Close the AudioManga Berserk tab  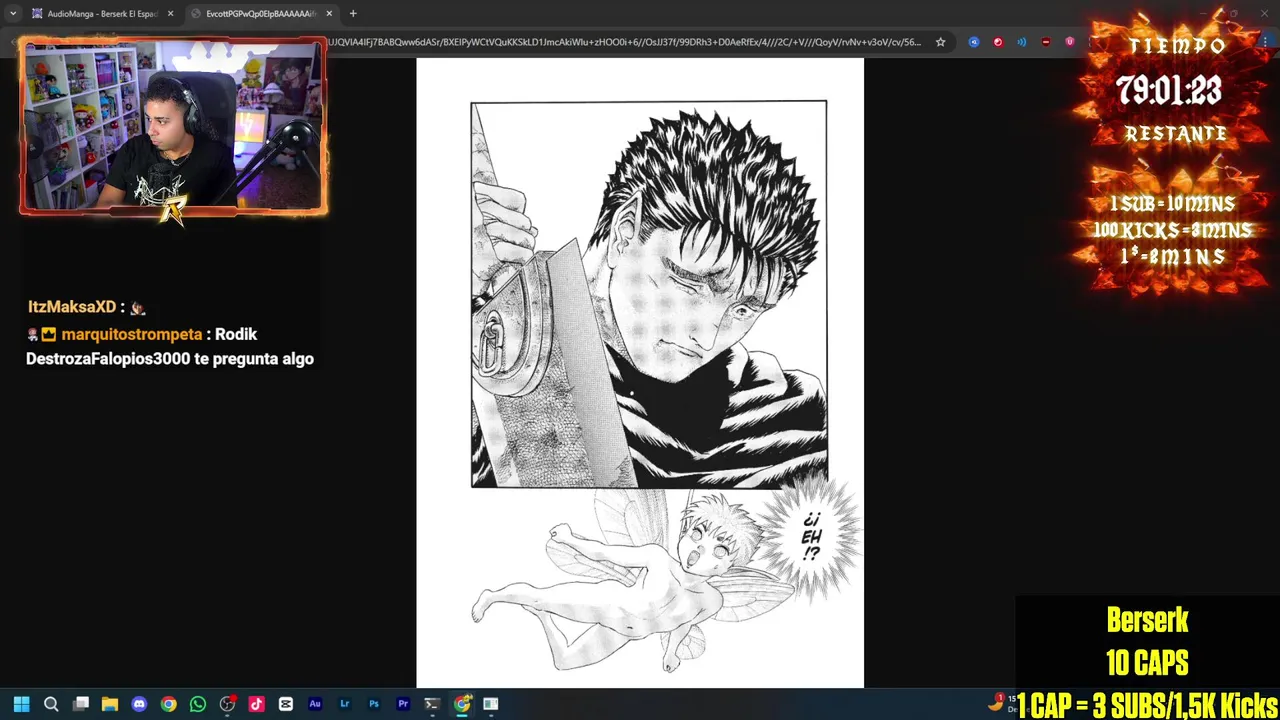click(x=170, y=14)
